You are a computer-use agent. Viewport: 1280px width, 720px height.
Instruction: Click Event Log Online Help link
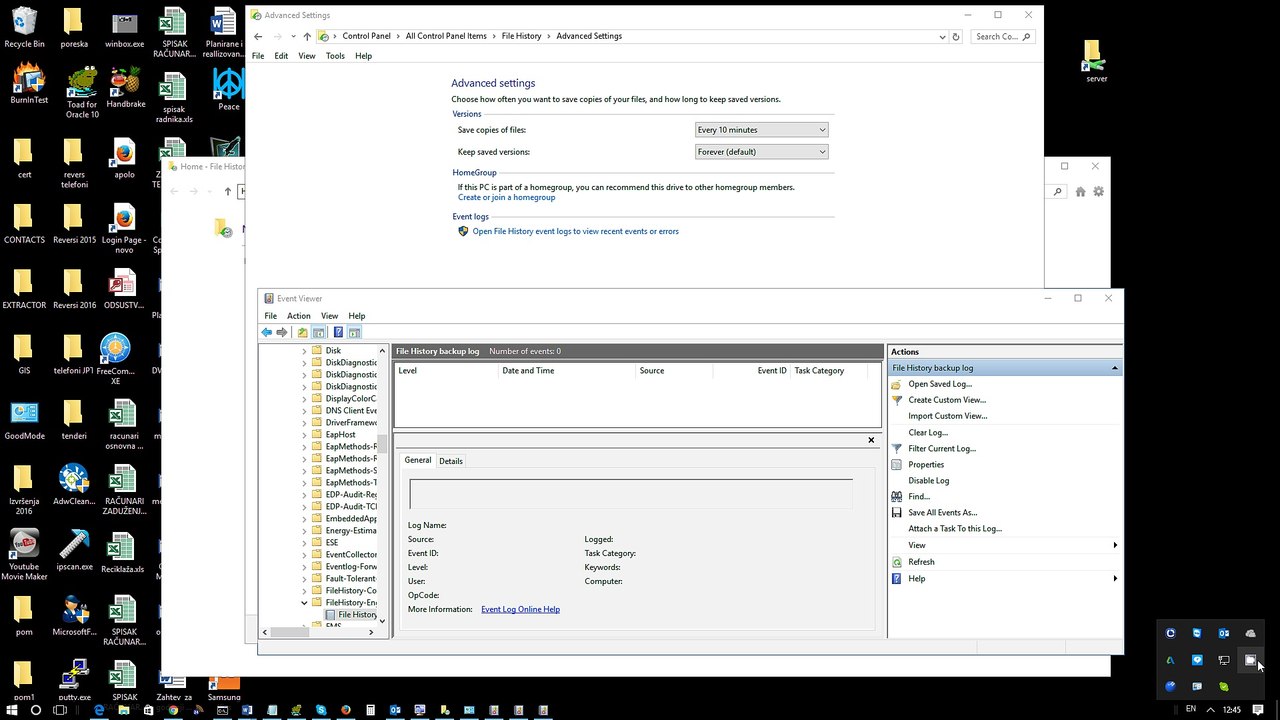click(520, 609)
